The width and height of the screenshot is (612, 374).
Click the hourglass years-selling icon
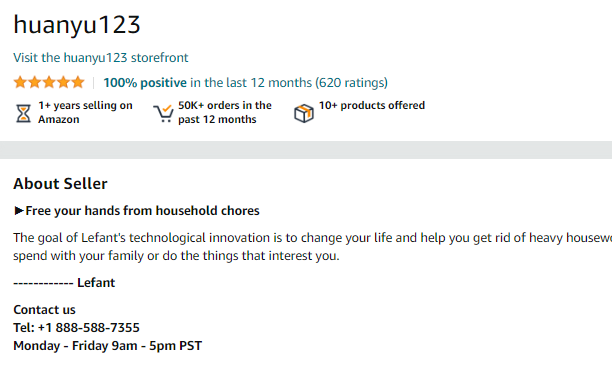point(23,114)
